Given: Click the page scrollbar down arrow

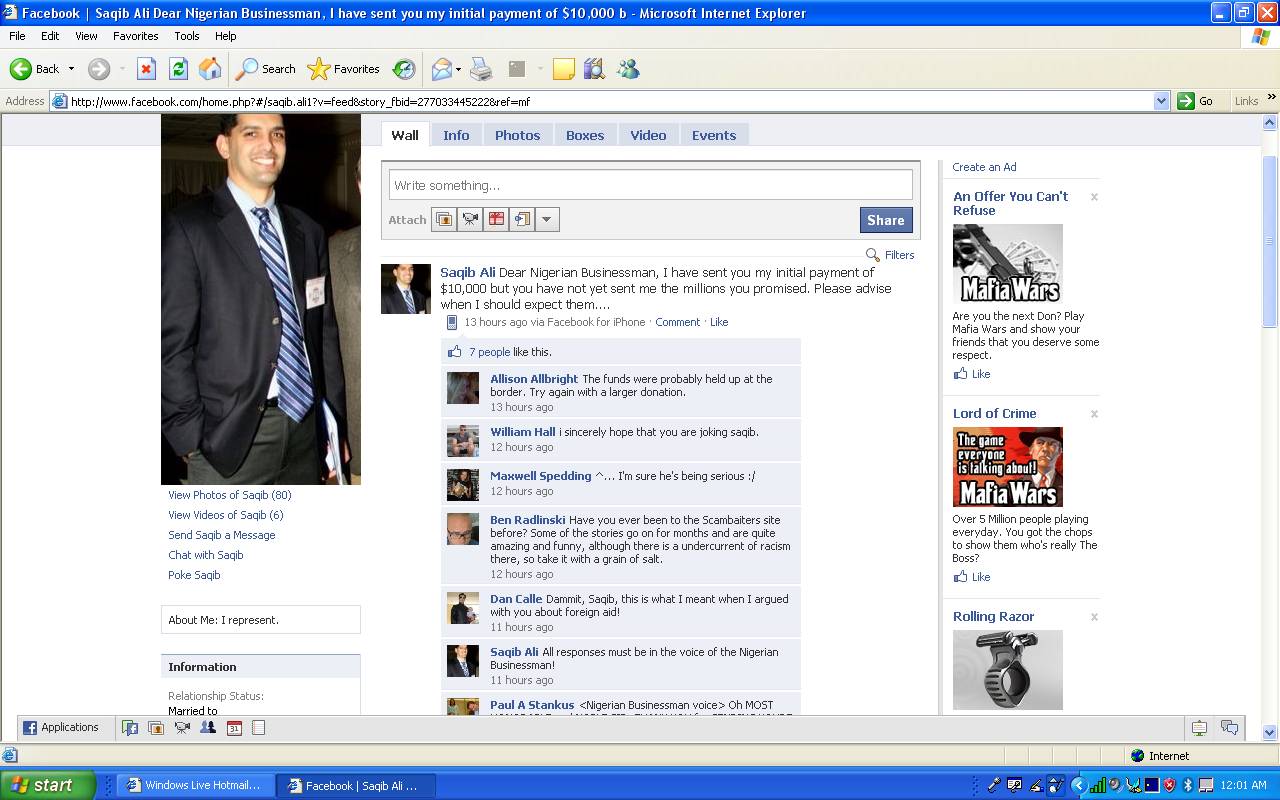Looking at the screenshot, I should click(x=1270, y=732).
